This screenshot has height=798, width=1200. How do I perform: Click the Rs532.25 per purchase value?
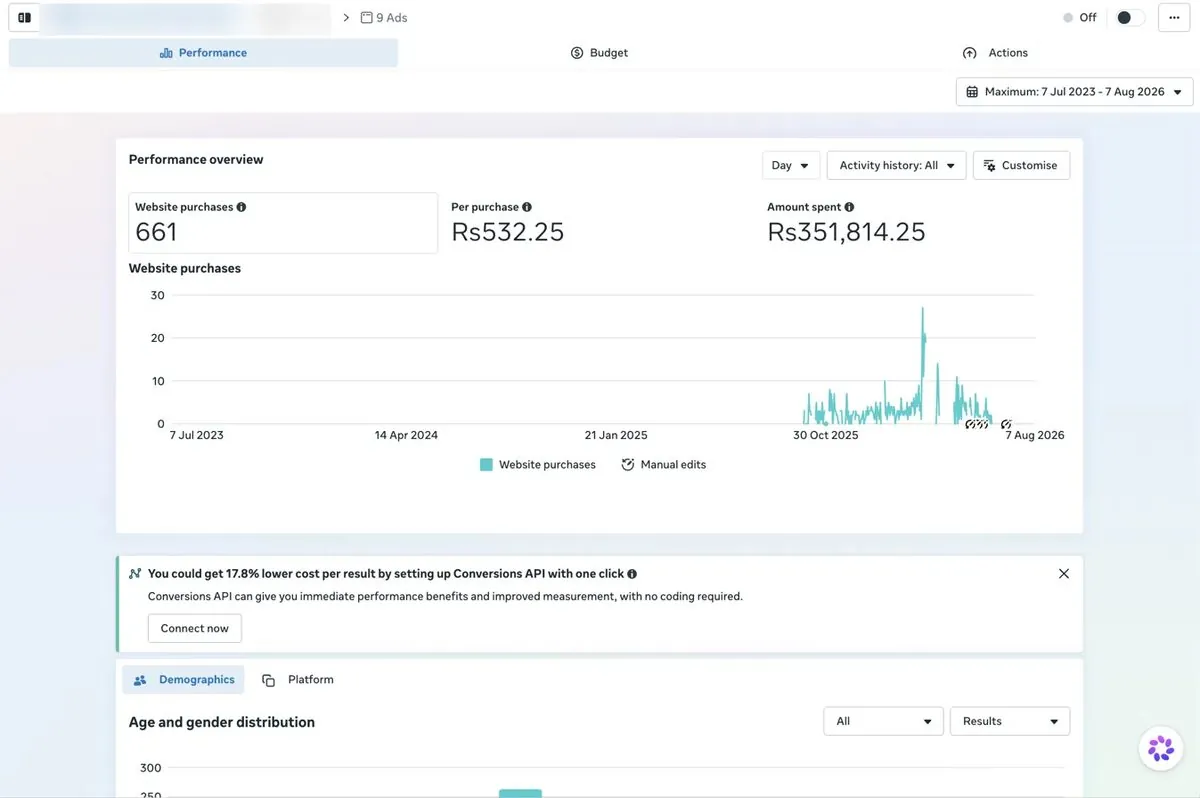(508, 232)
